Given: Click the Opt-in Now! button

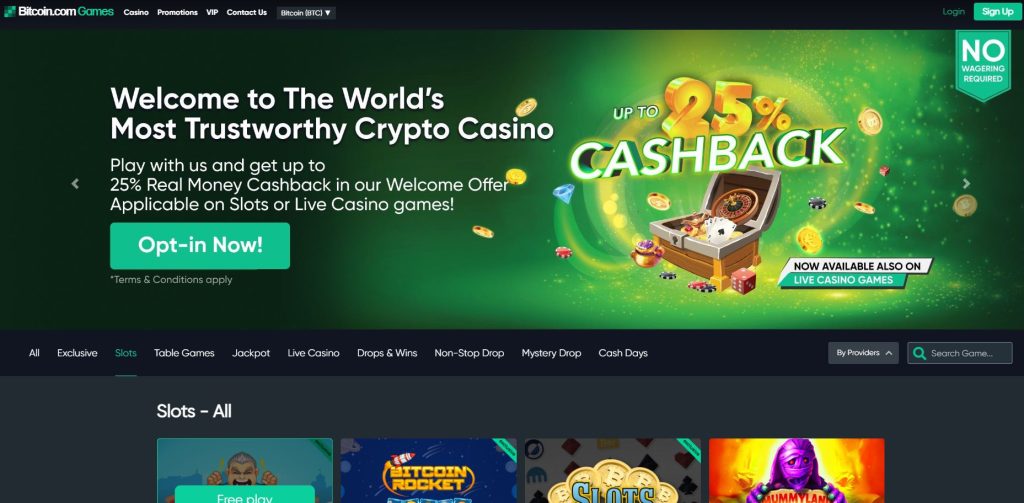Looking at the screenshot, I should point(200,246).
